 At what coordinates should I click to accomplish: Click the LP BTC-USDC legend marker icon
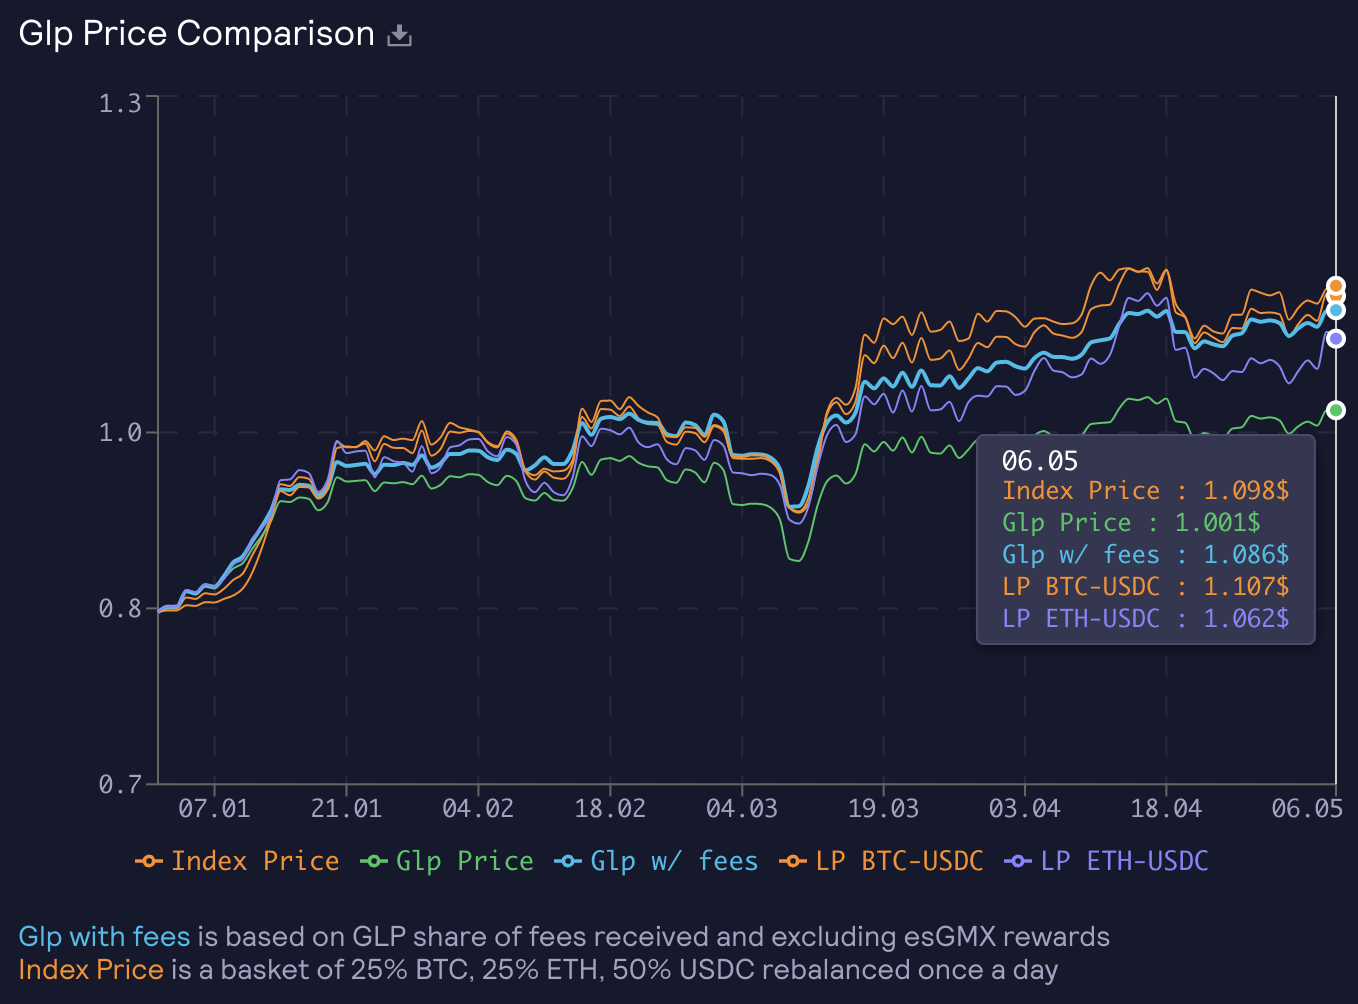792,860
